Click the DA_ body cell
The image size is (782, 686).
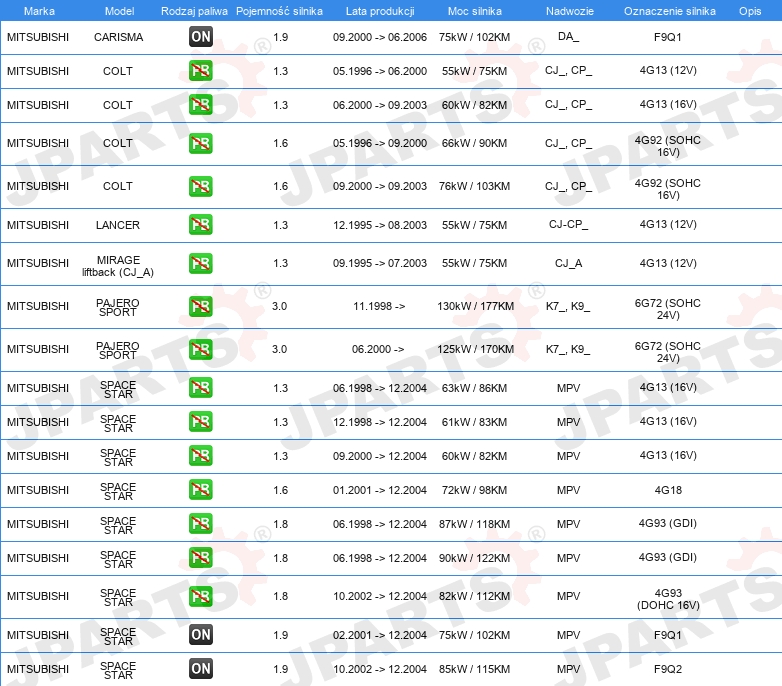coord(569,37)
